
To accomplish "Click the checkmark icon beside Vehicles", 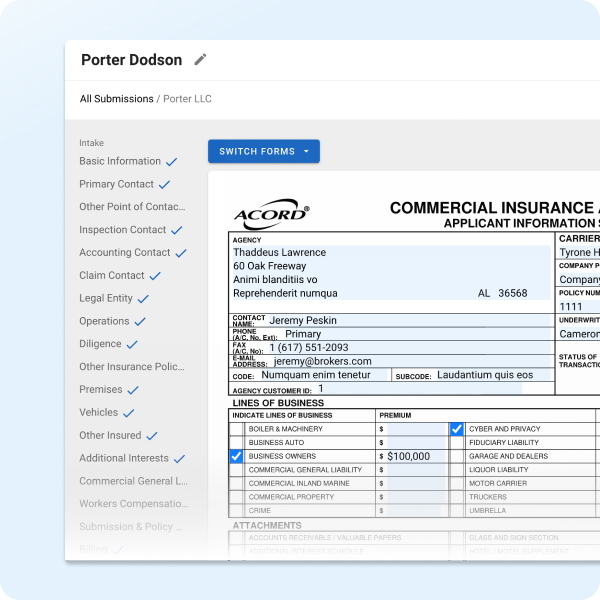I will pos(129,413).
